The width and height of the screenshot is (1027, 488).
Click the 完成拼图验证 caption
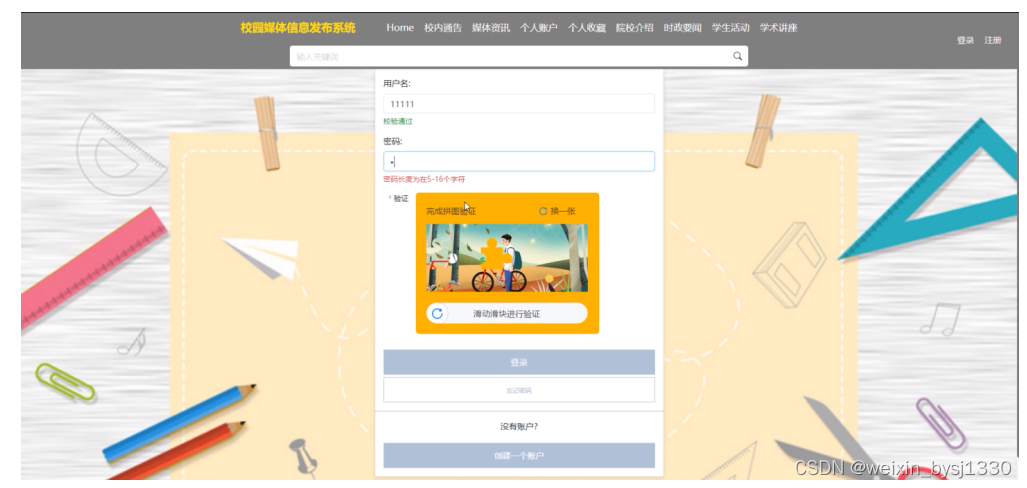coord(451,211)
